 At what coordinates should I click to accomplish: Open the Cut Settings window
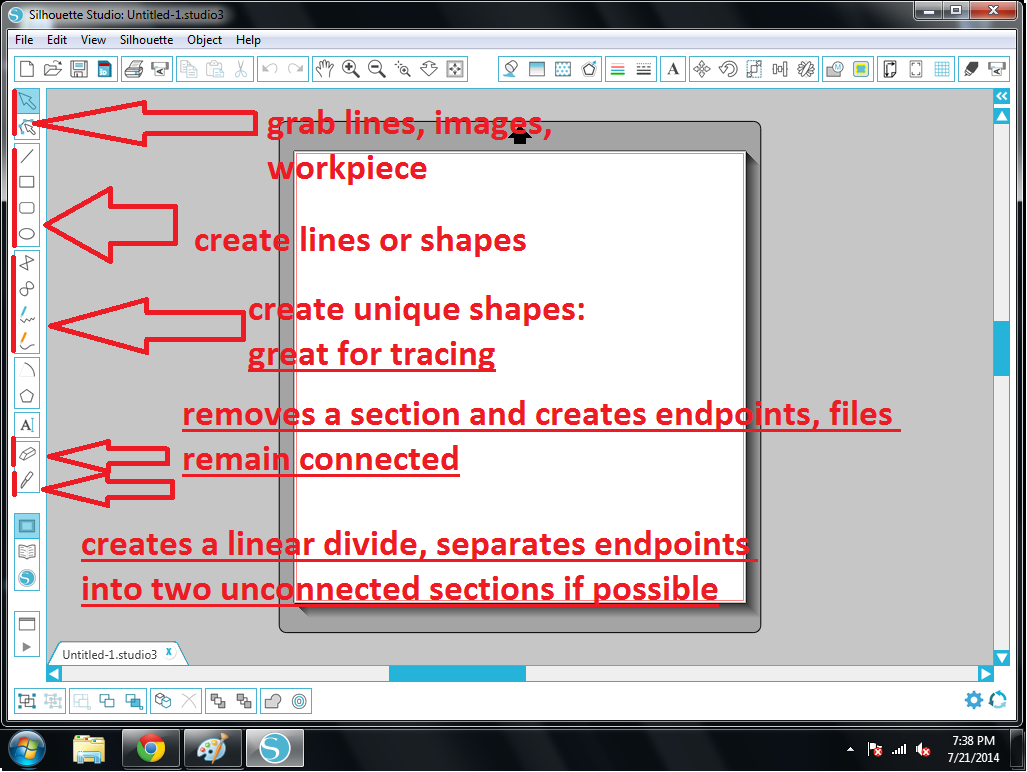click(971, 69)
